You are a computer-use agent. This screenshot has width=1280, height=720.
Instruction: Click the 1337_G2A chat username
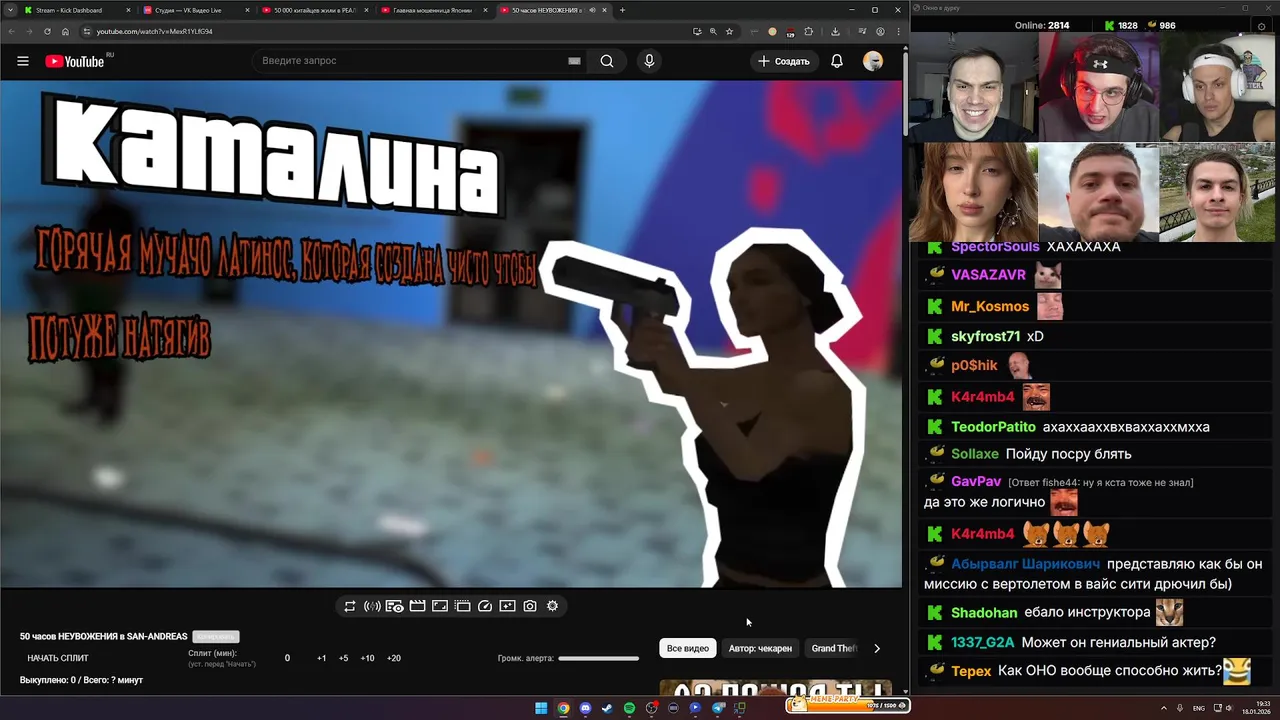click(x=982, y=643)
